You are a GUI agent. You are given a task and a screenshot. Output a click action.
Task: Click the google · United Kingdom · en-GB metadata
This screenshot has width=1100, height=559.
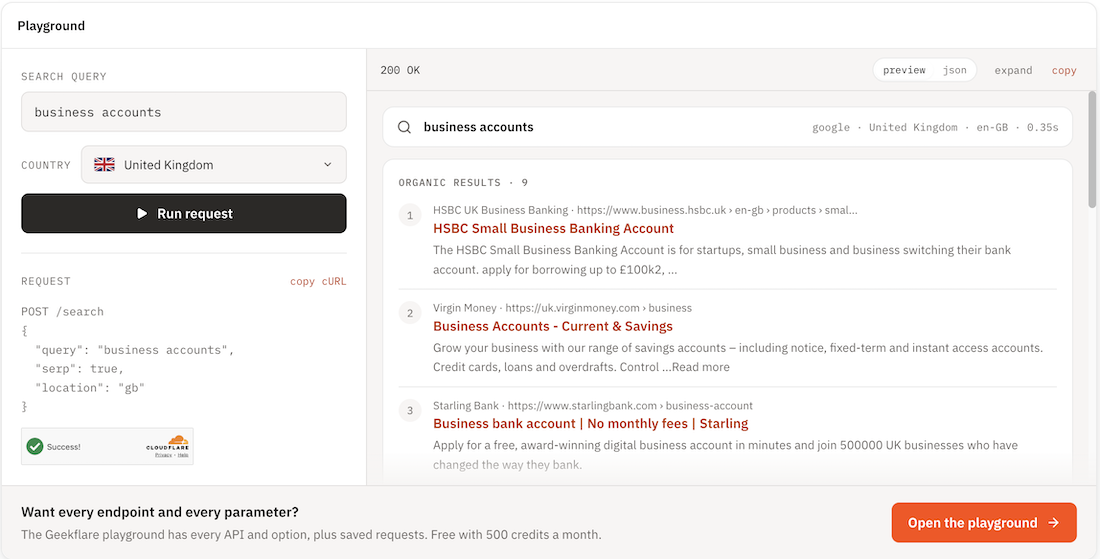935,127
